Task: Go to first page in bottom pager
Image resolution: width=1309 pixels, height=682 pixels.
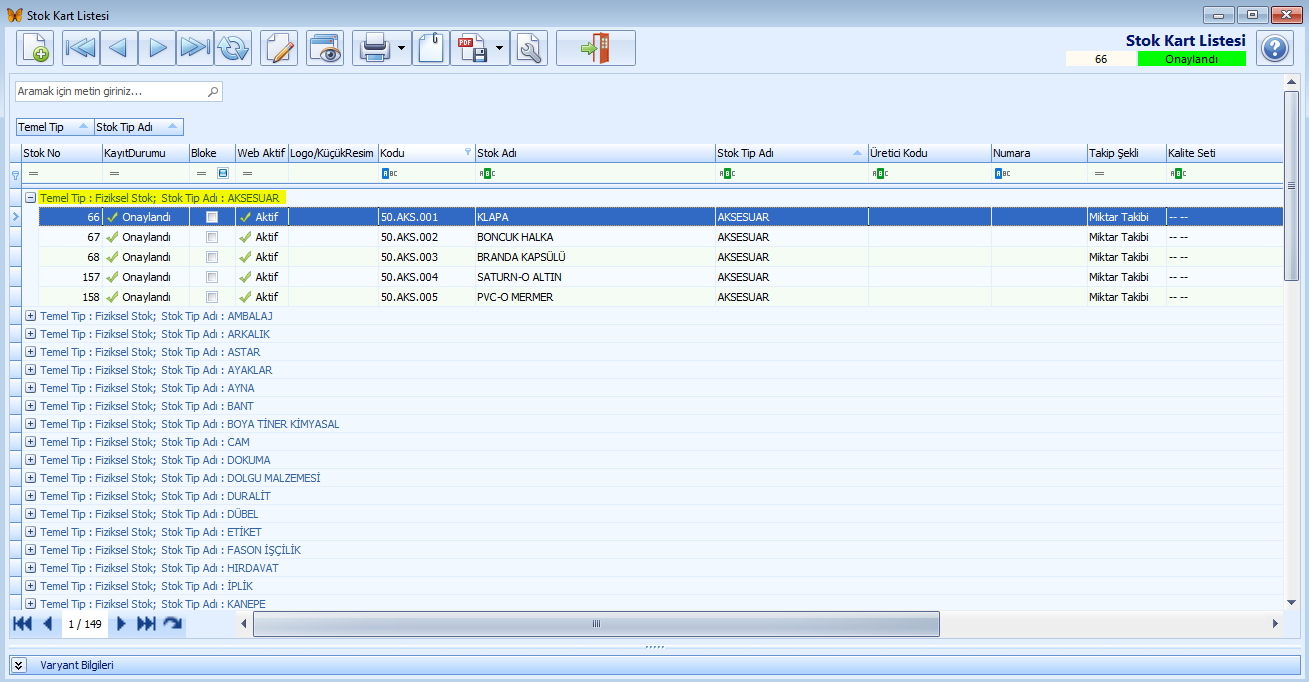Action: [x=22, y=624]
